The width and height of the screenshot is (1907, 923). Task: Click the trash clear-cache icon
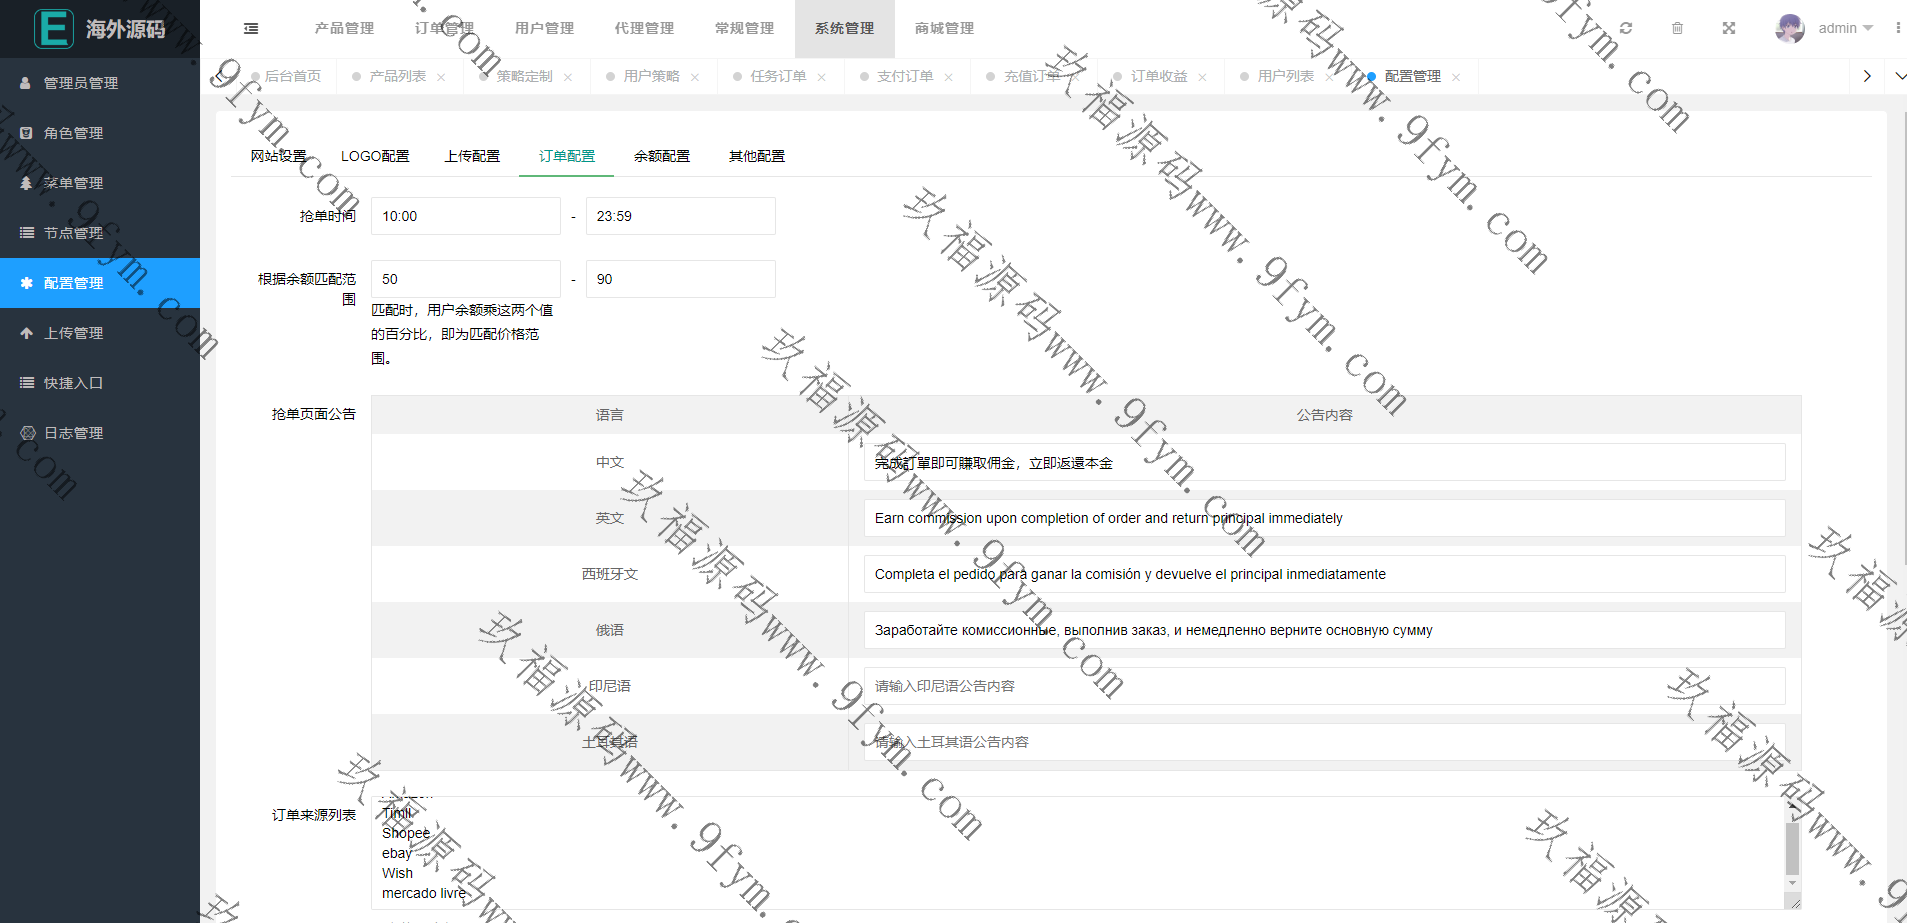1677,29
